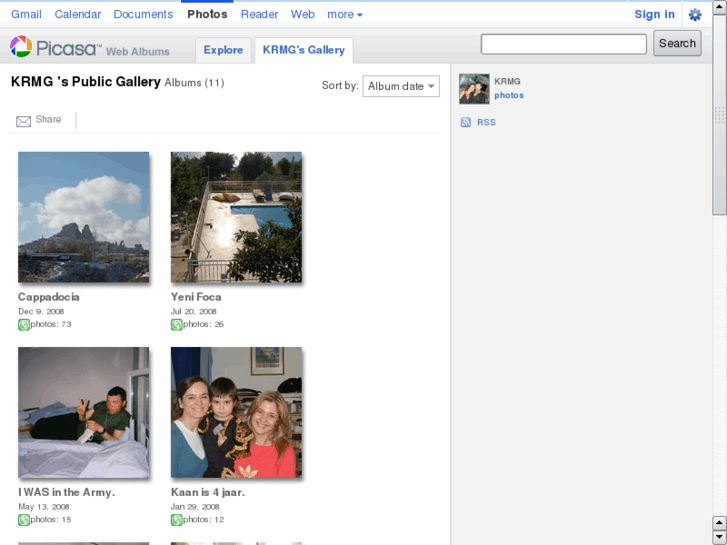Click the Picasa logo icon
Viewport: 727px width, 545px height.
(21, 47)
